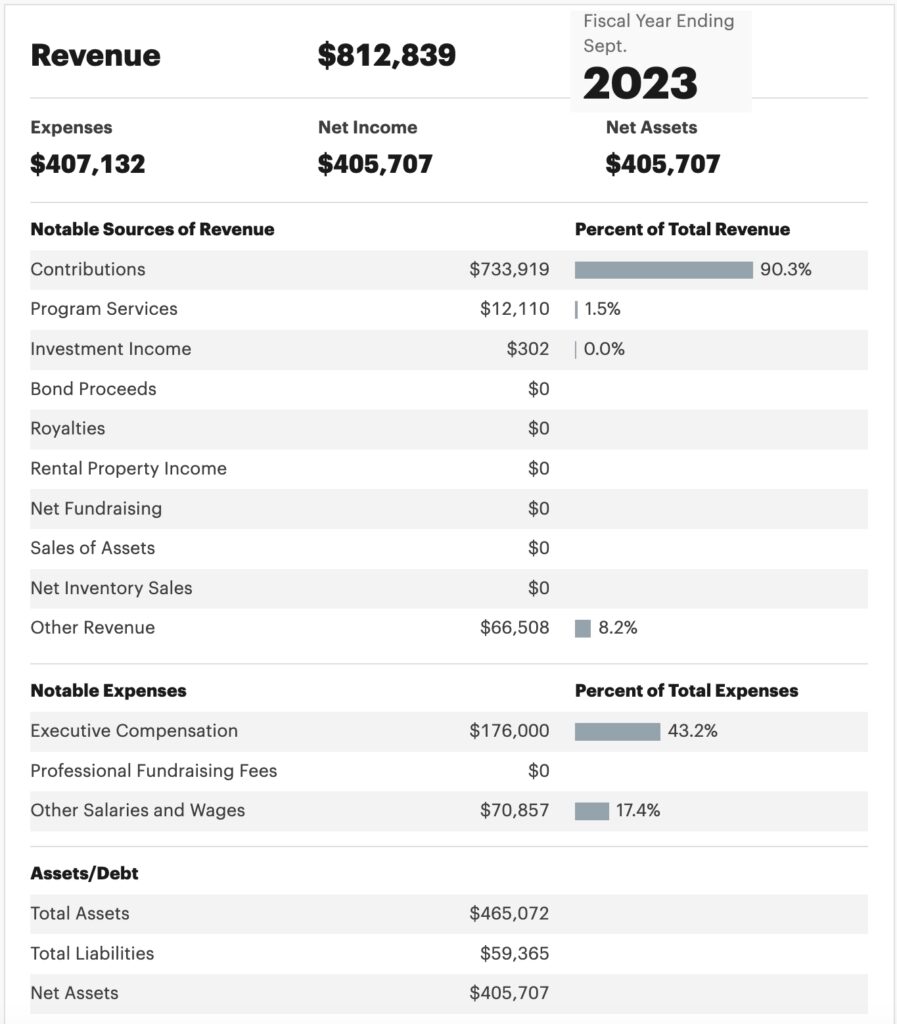897x1024 pixels.
Task: Click the Net Income amount $405,707
Action: coord(375,164)
